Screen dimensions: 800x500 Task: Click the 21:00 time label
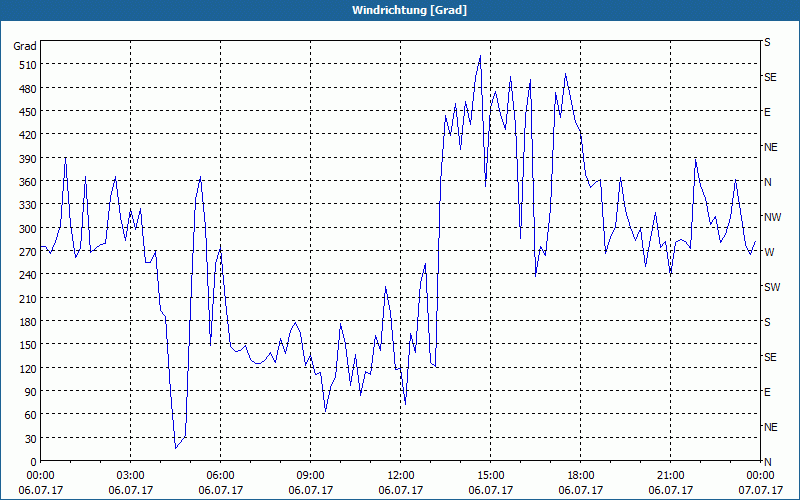670,476
